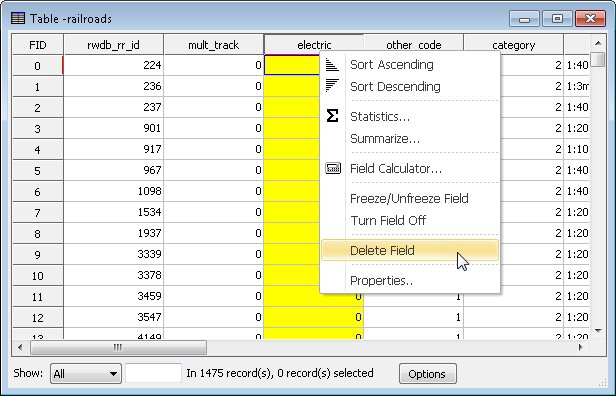Click the horizontal scroll left arrow
The image size is (616, 396).
[20, 347]
